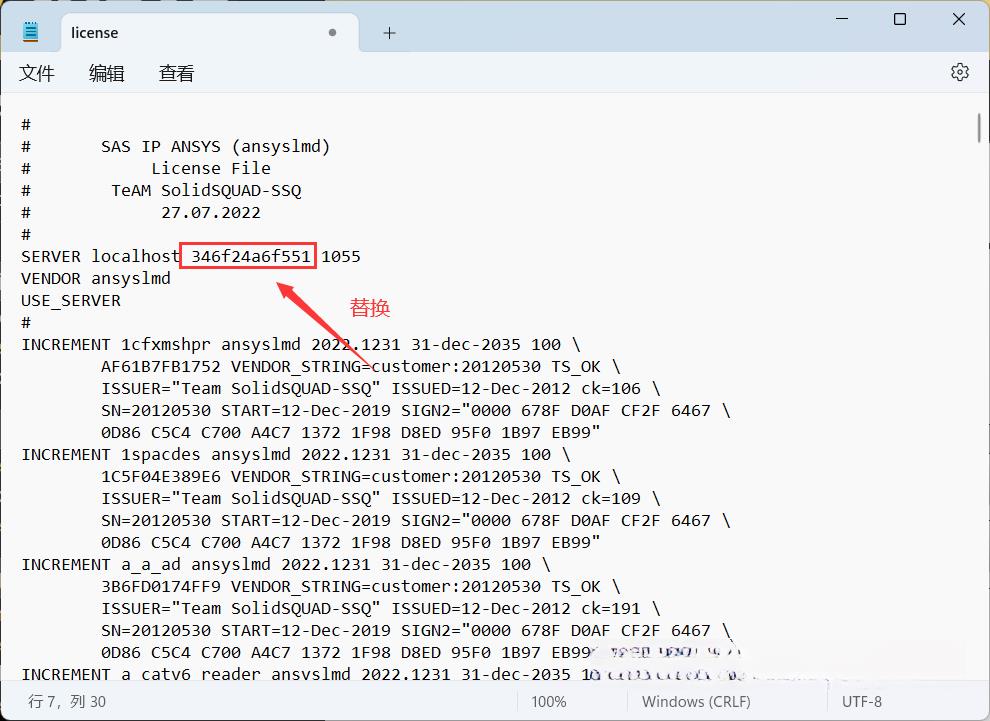Click the 100% zoom status entry

pyautogui.click(x=549, y=701)
